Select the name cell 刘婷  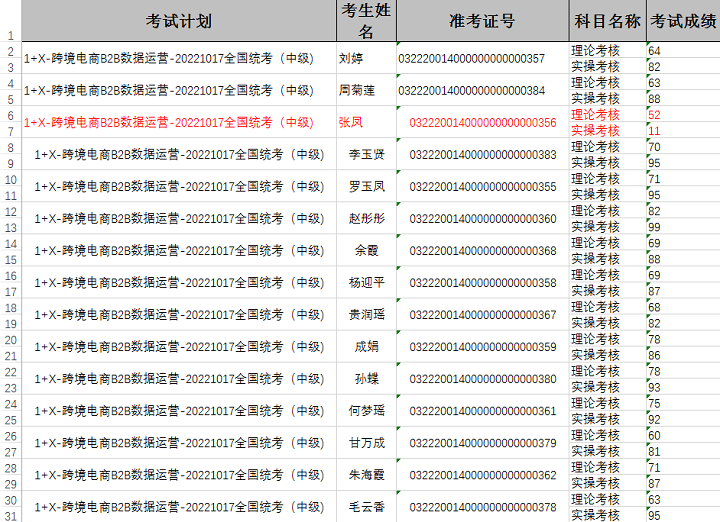pyautogui.click(x=351, y=59)
